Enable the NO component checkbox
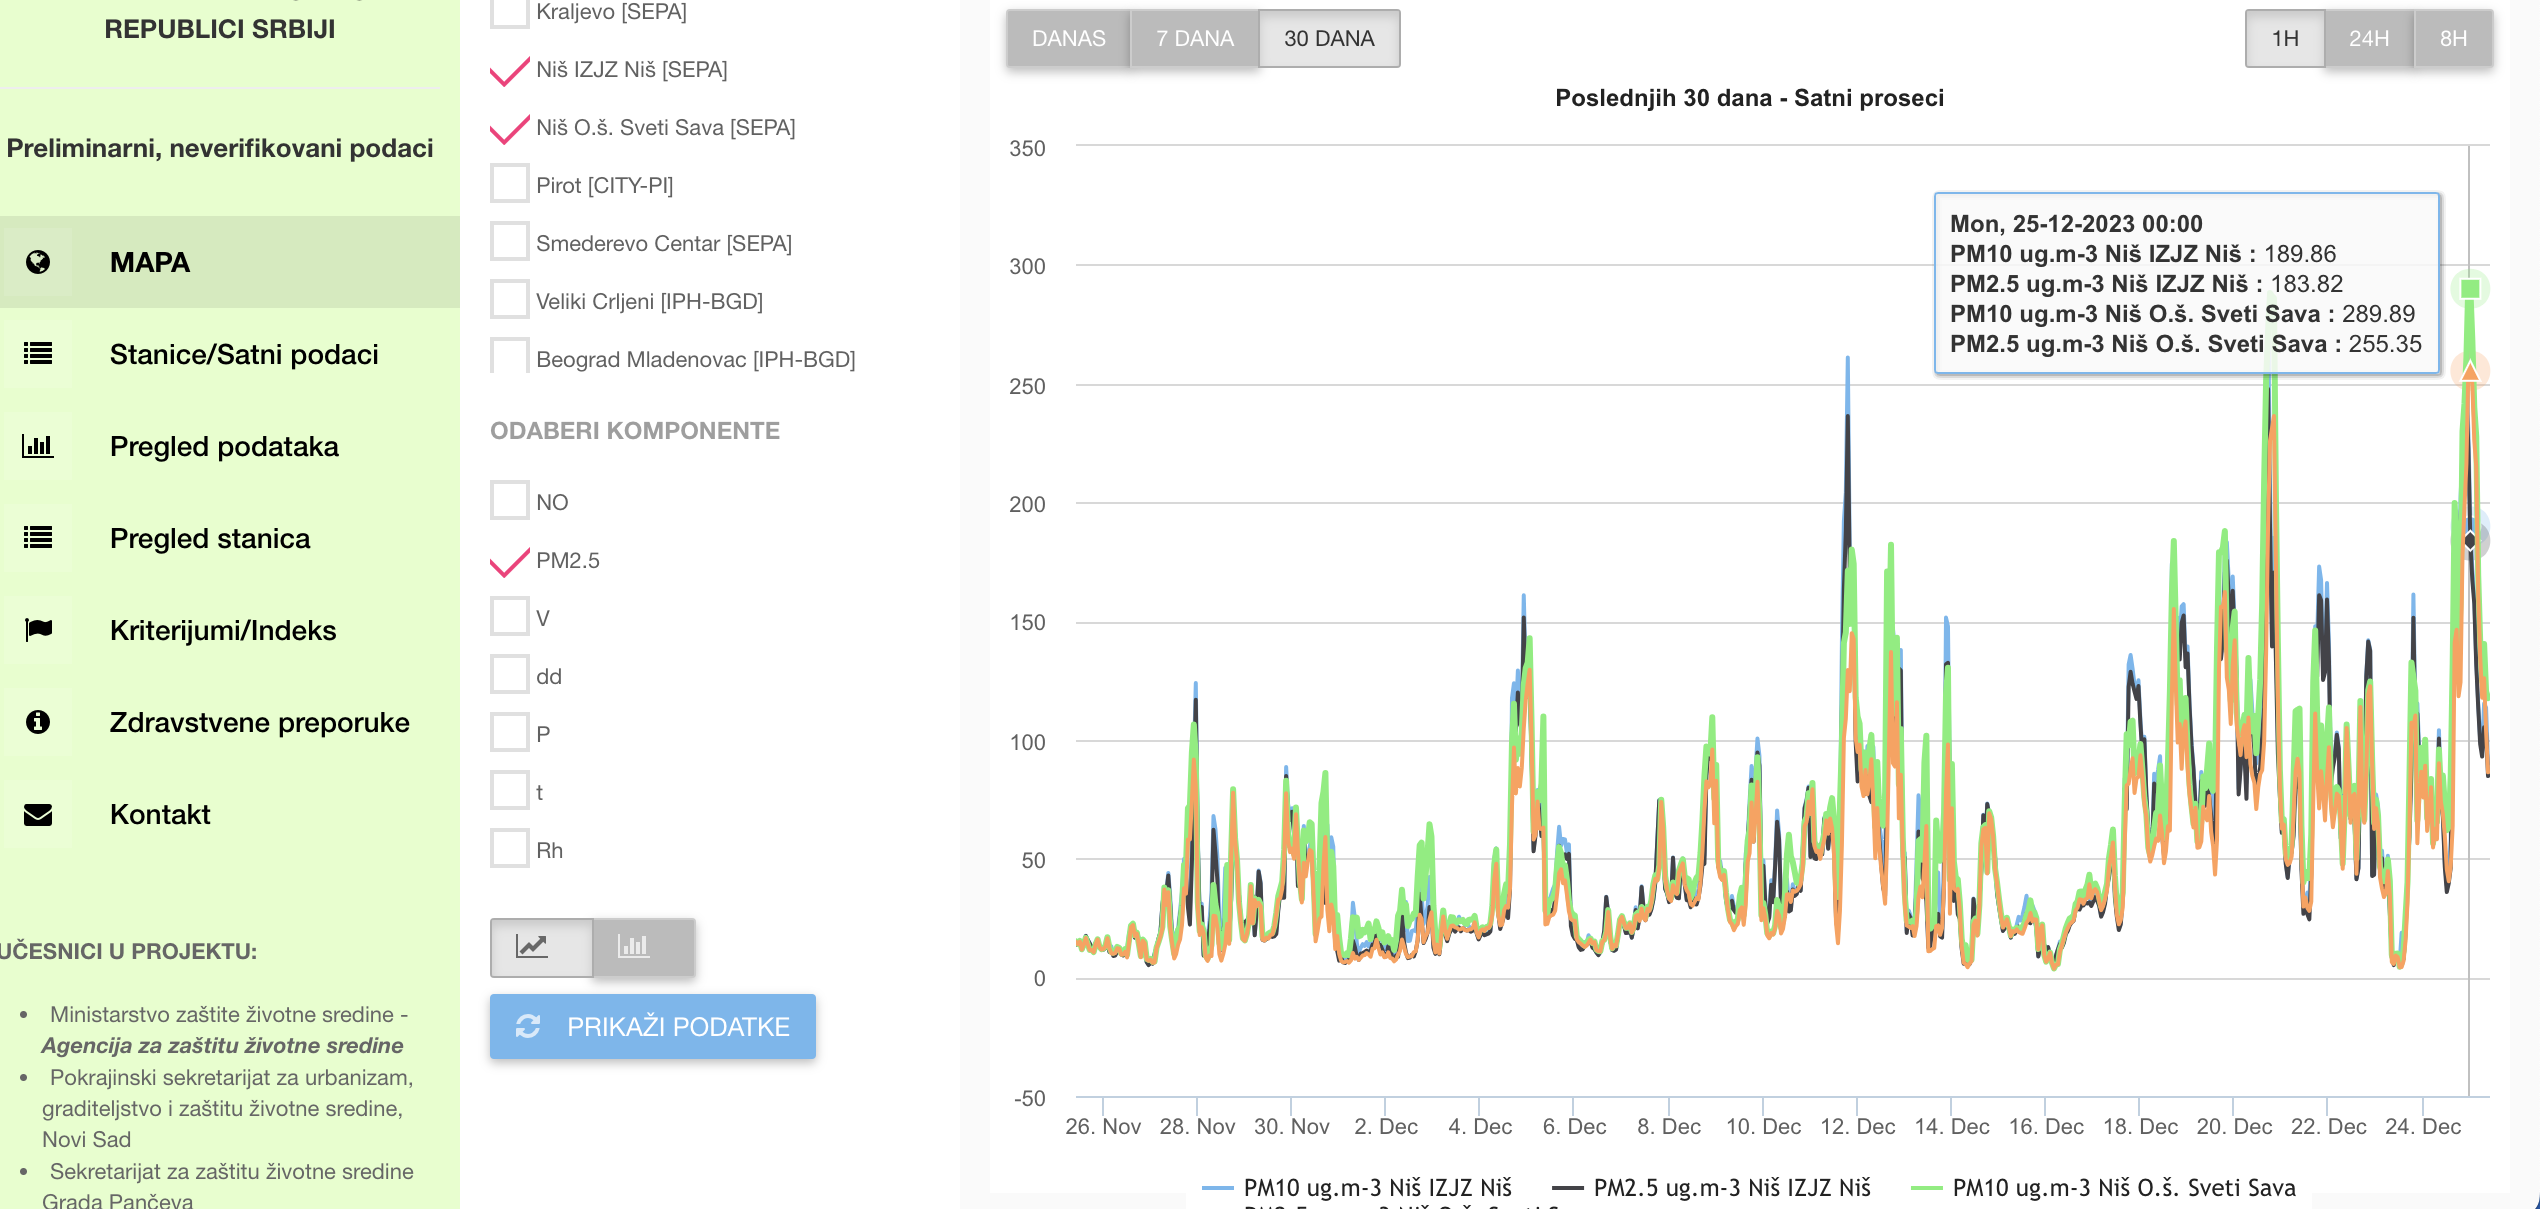2540x1209 pixels. 509,501
